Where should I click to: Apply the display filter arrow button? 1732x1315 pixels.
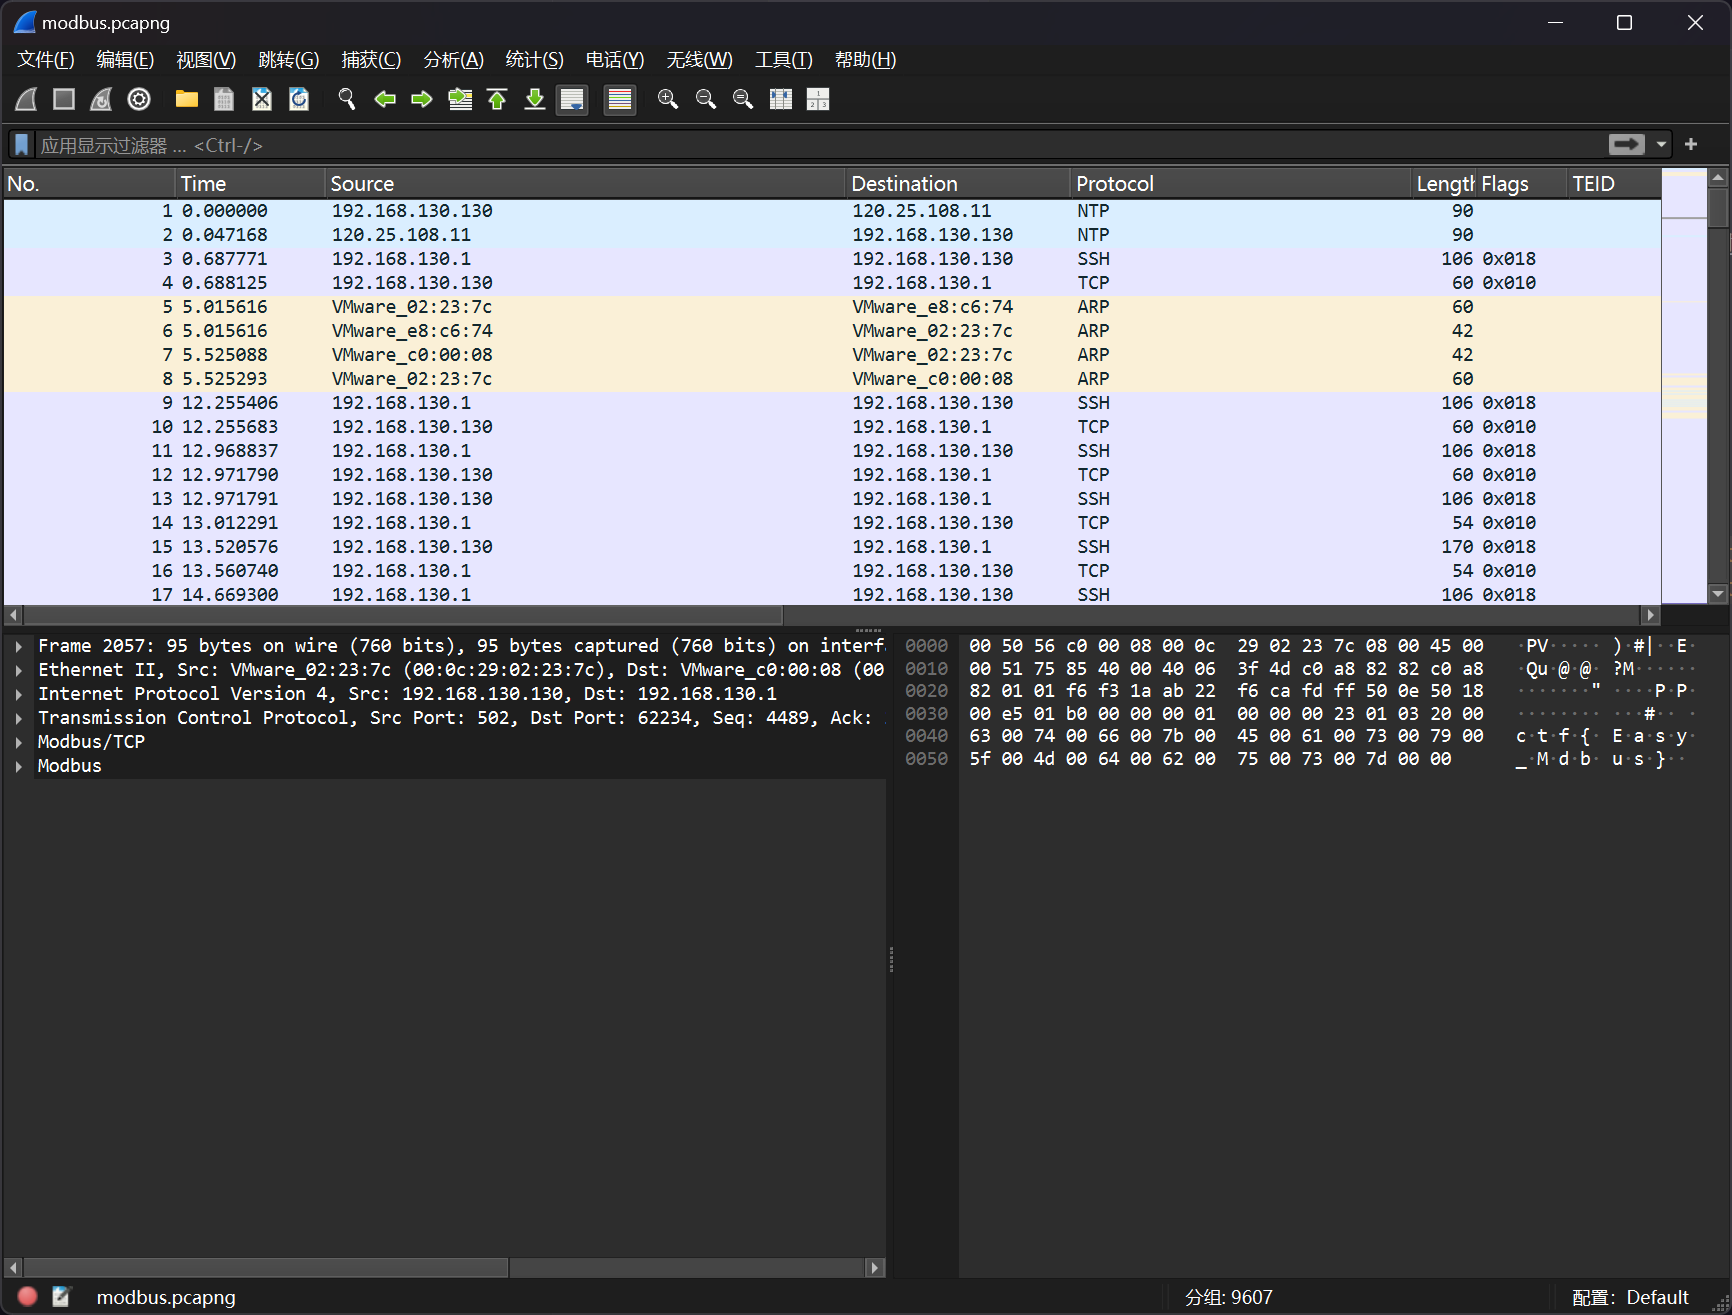1627,145
